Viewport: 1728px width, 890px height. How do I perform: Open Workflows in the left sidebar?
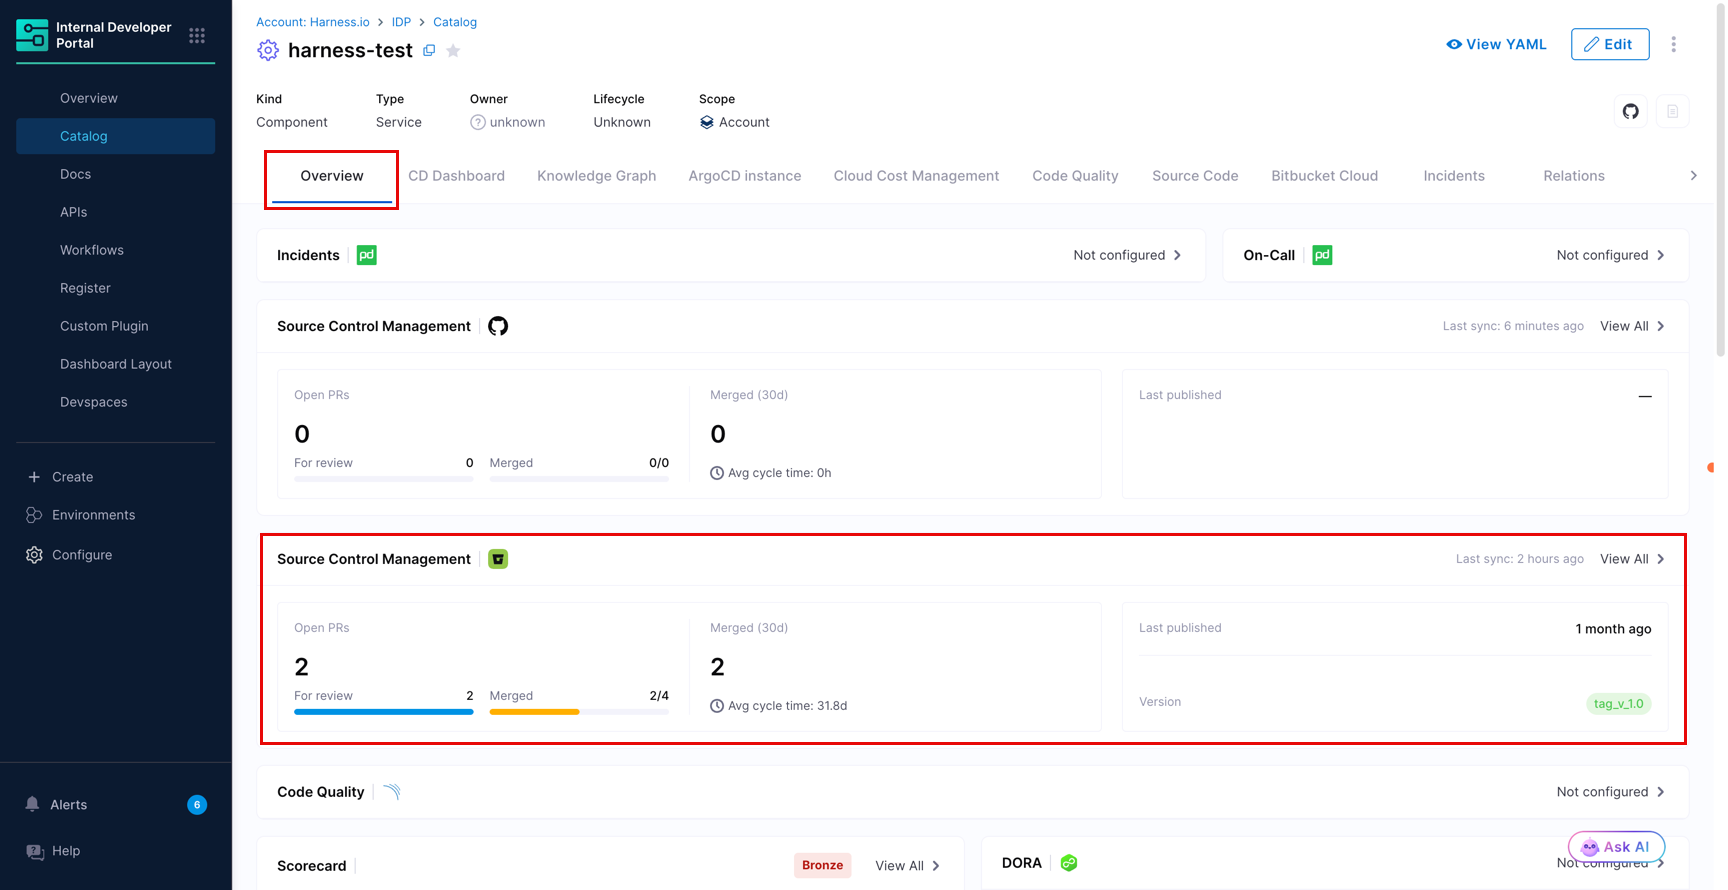[x=92, y=250]
